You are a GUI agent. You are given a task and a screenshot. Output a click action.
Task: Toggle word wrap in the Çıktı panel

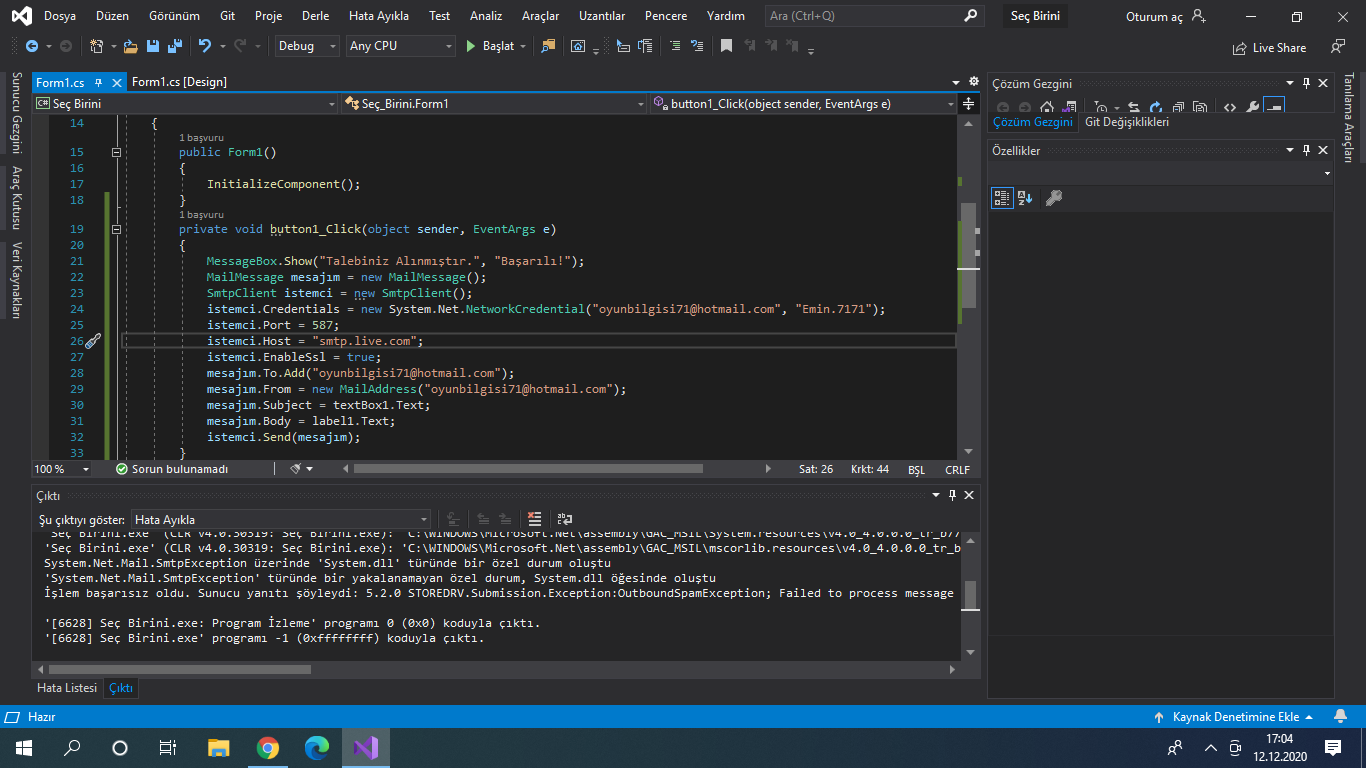(565, 519)
